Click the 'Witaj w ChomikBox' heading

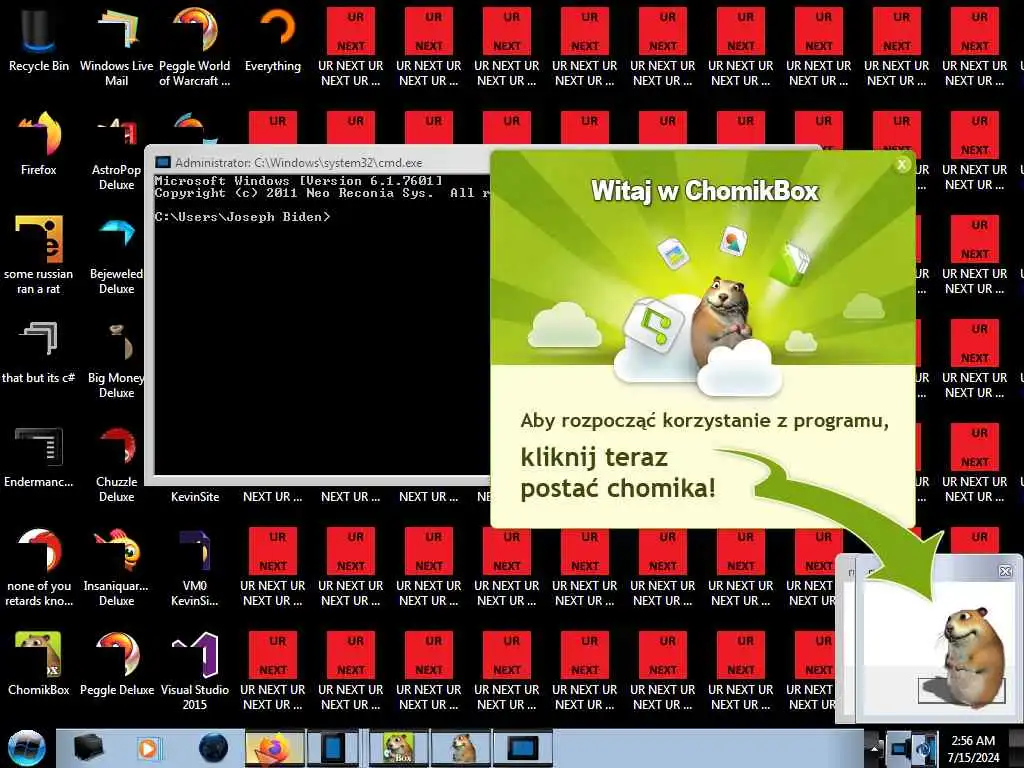(705, 191)
